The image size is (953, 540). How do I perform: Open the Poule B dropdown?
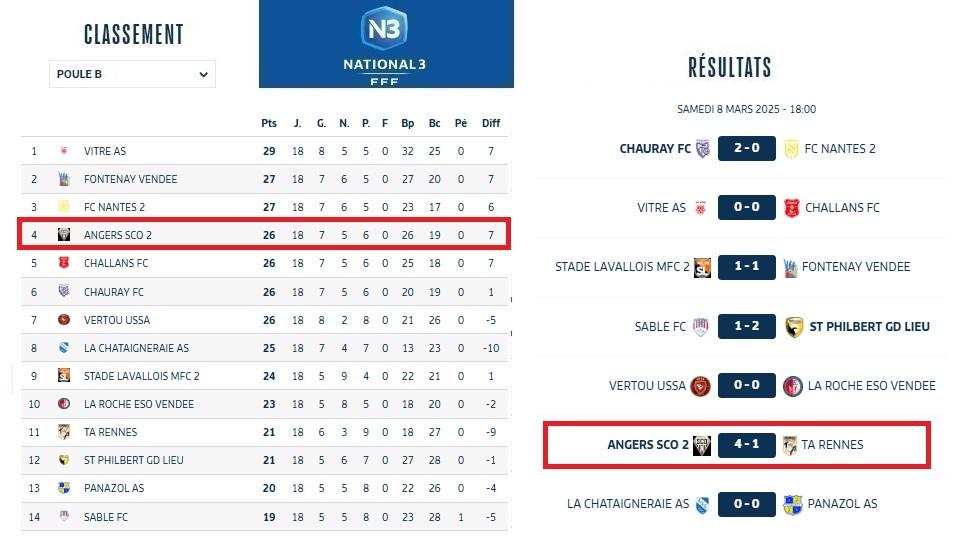(x=132, y=74)
